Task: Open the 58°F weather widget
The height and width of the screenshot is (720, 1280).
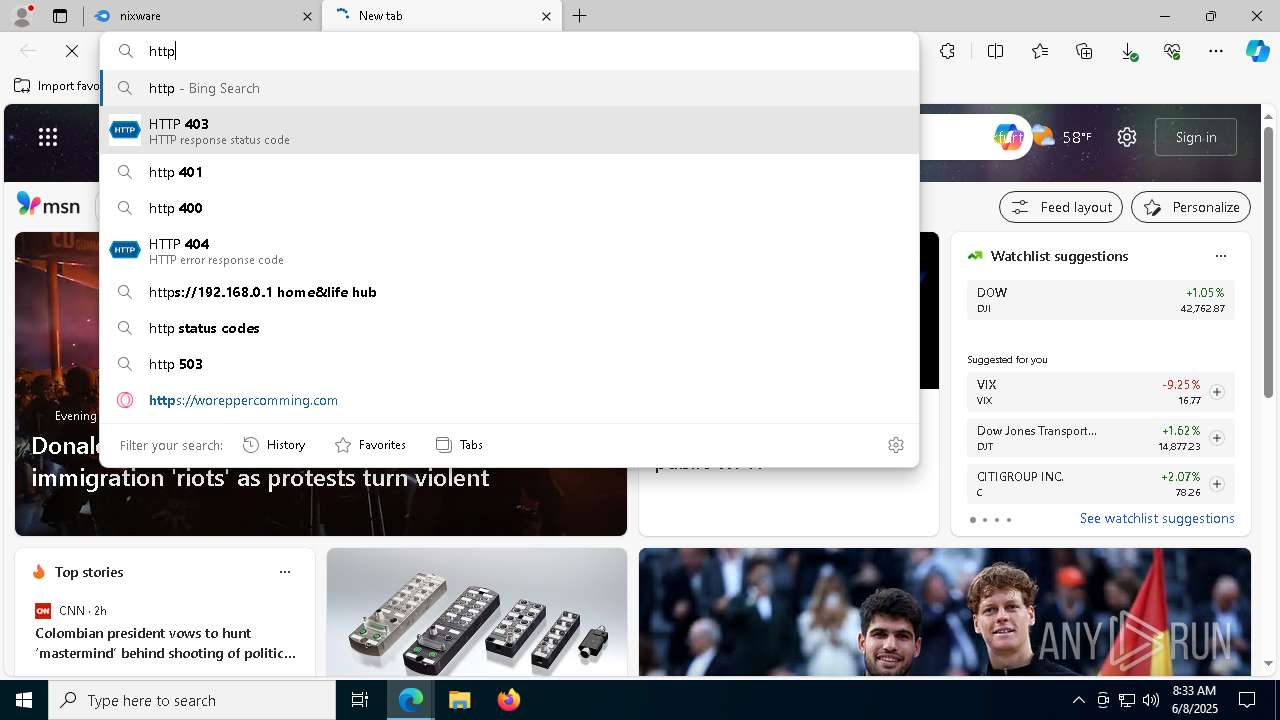Action: click(1062, 137)
